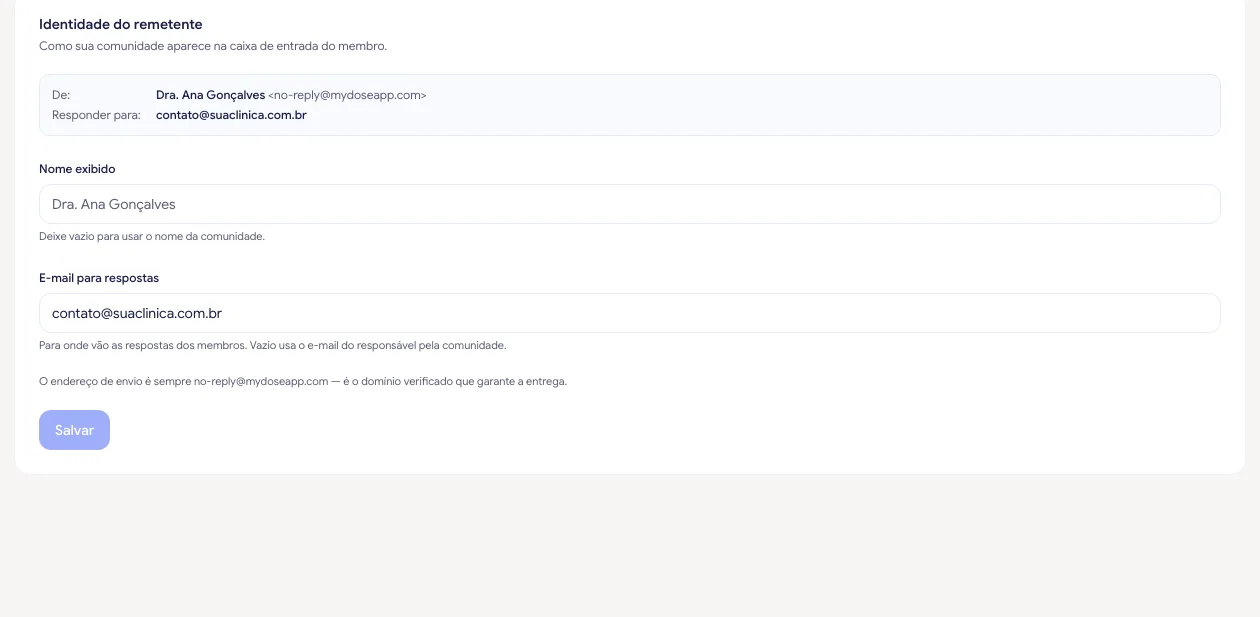Click the sender name 'Dra. Ana Gonçalves' in preview
Screen dimensions: 1260x617
coord(210,95)
